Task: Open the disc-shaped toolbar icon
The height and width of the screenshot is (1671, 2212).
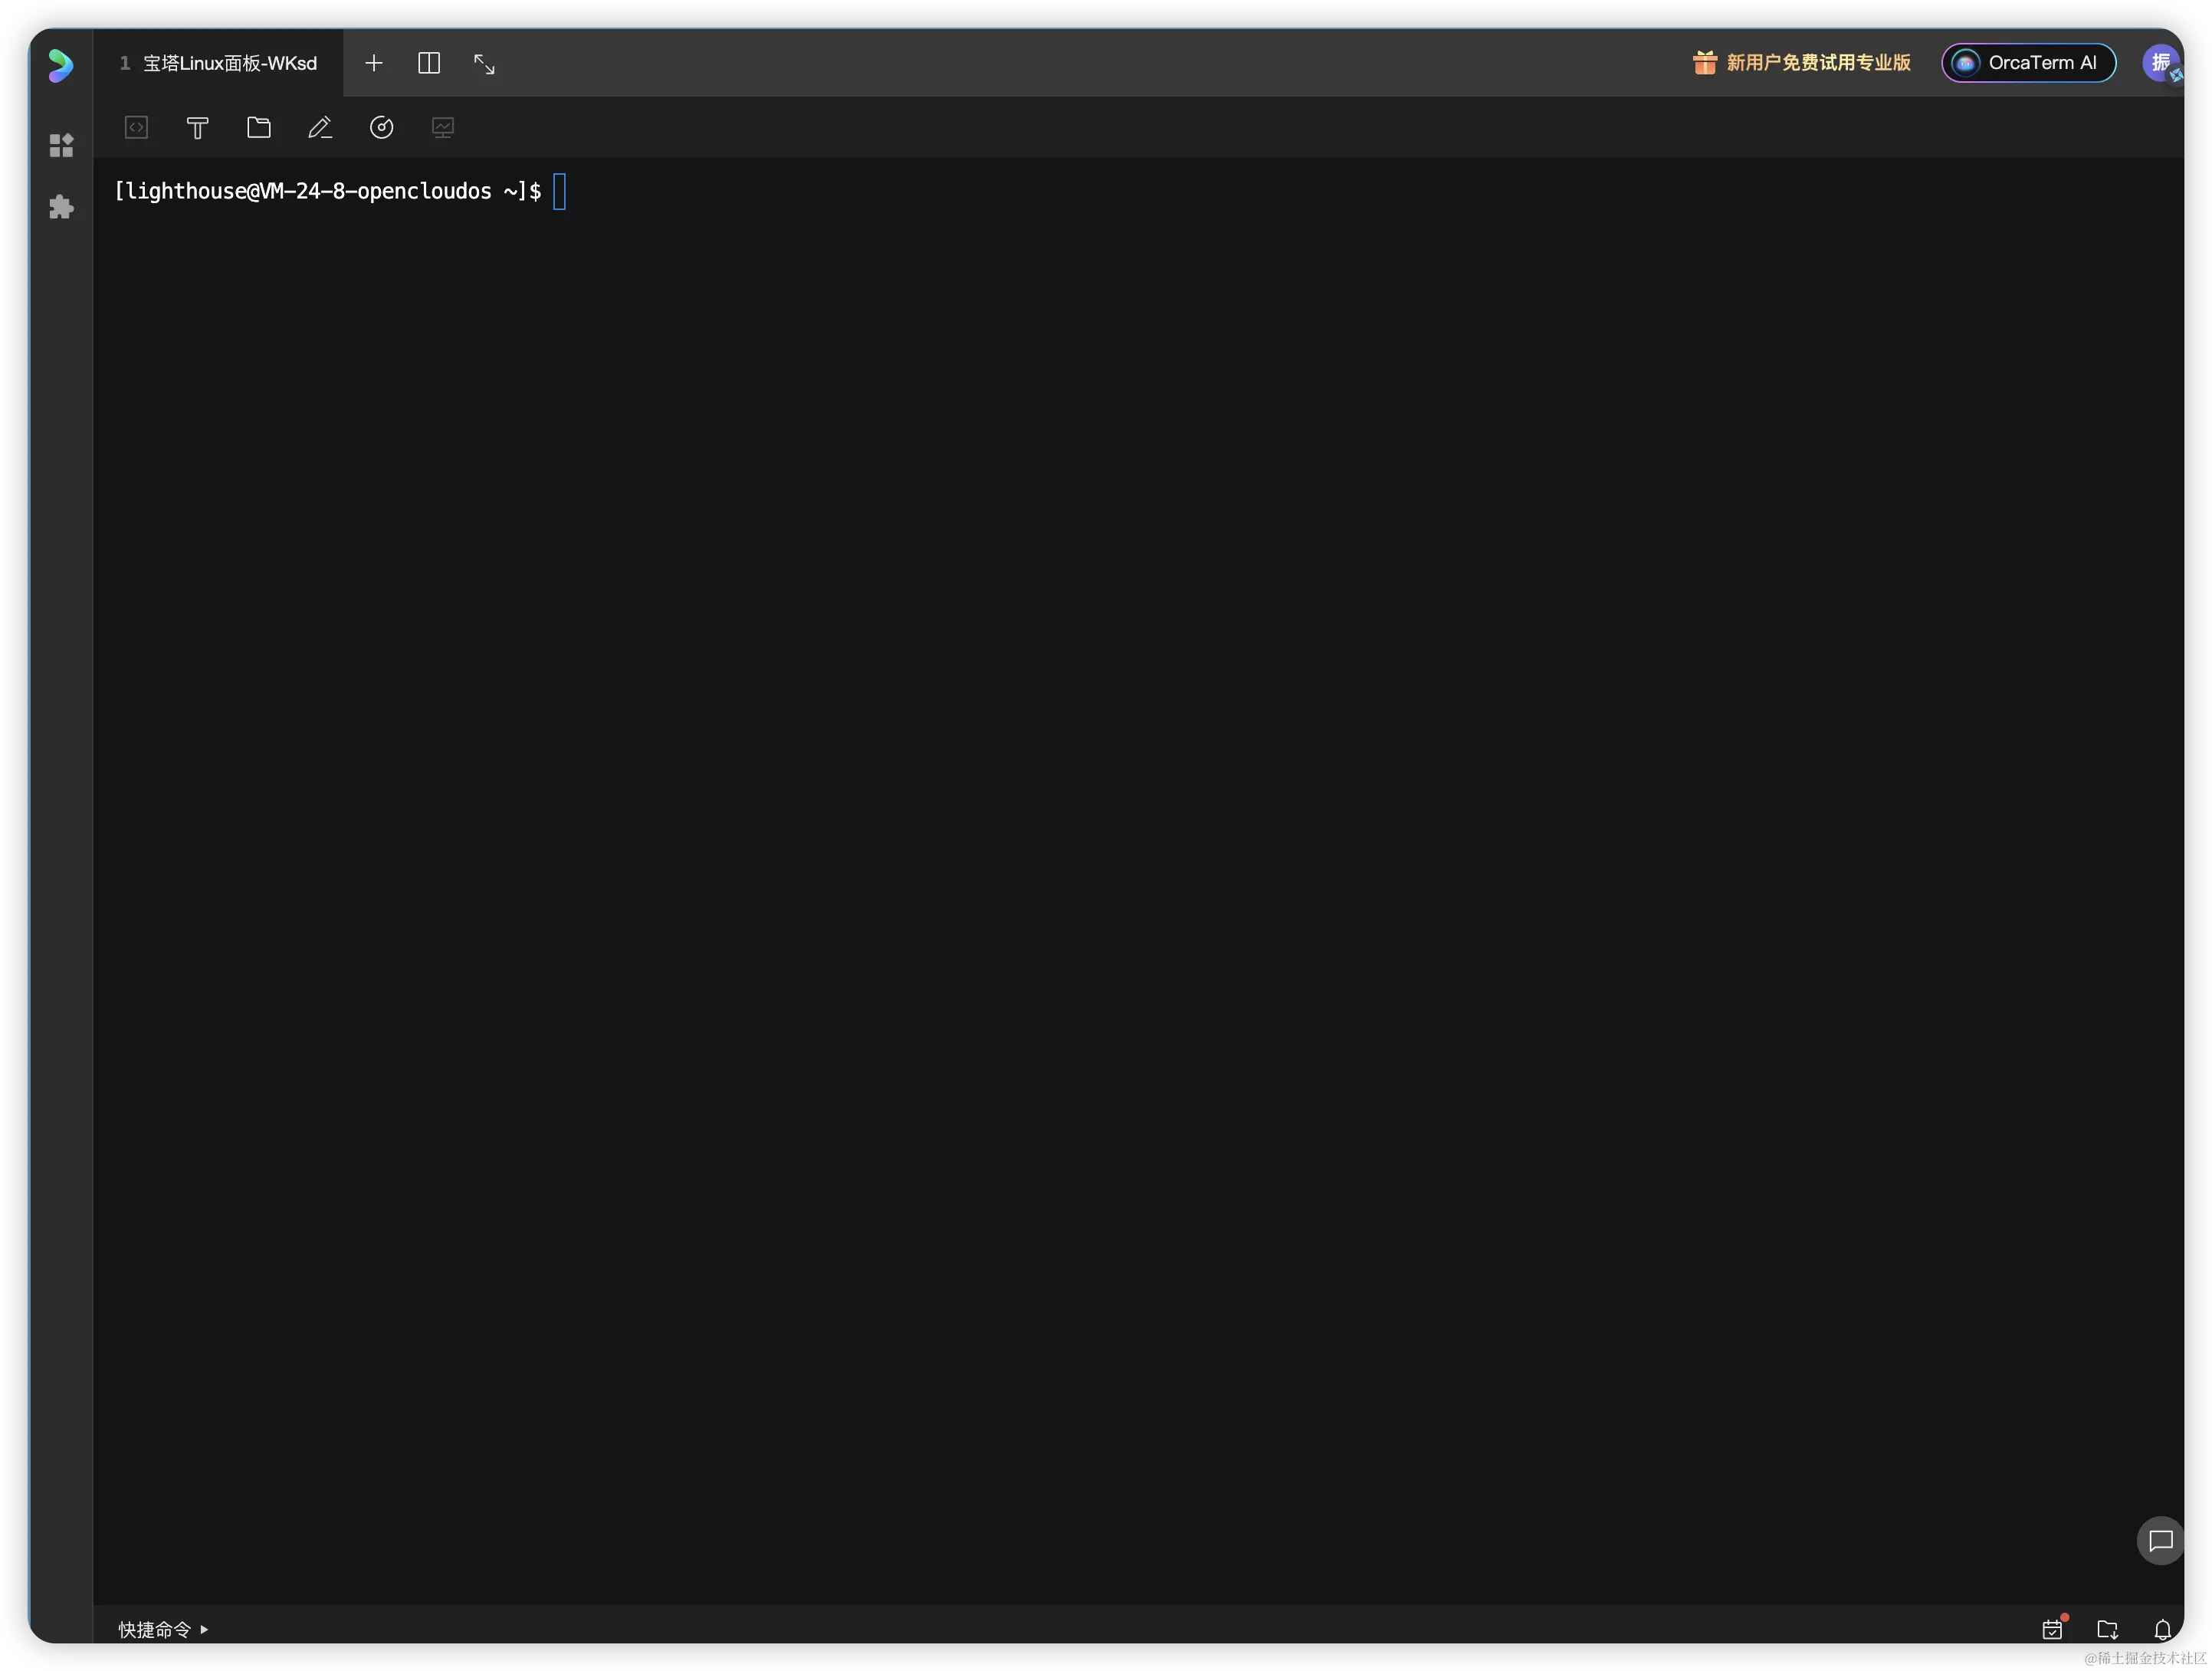Action: [x=381, y=128]
